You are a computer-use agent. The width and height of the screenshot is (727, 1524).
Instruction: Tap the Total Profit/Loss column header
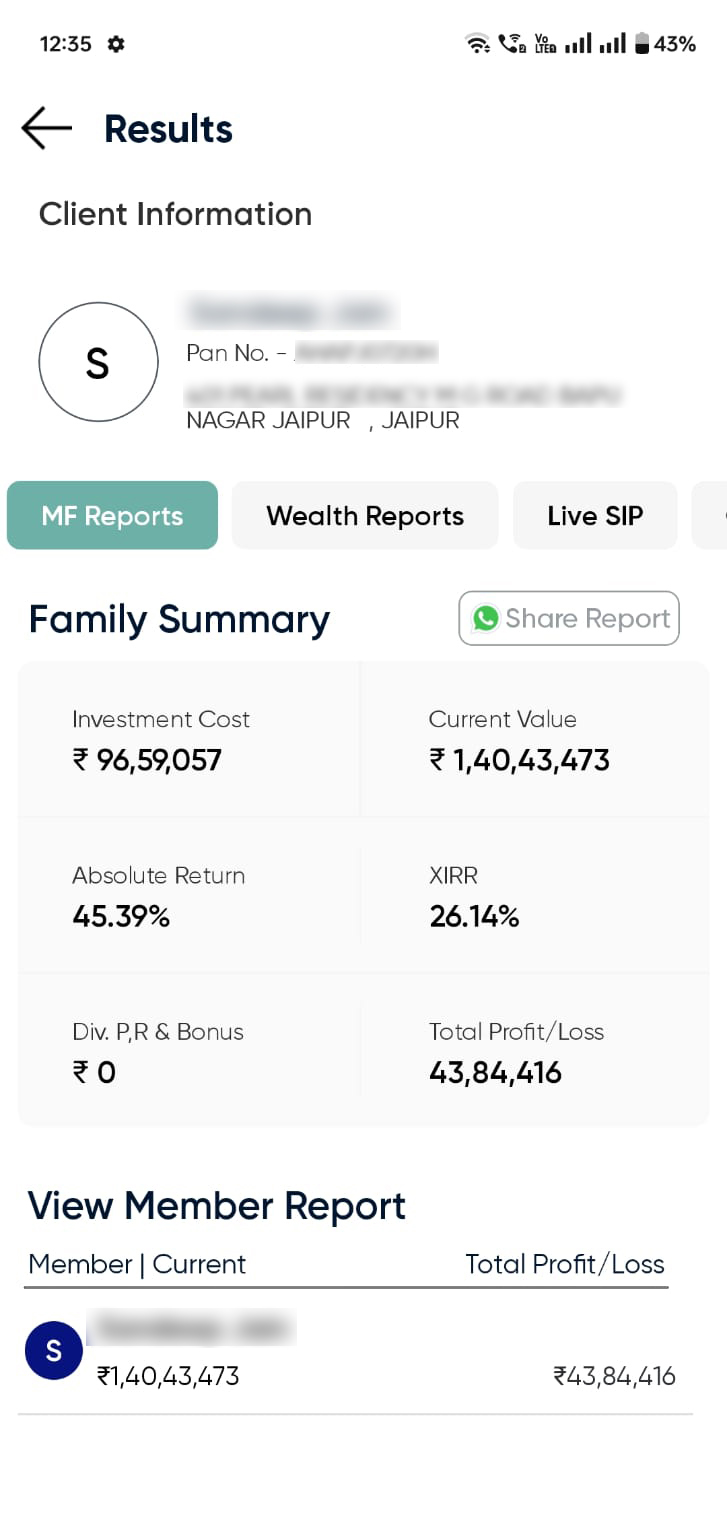coord(564,1264)
